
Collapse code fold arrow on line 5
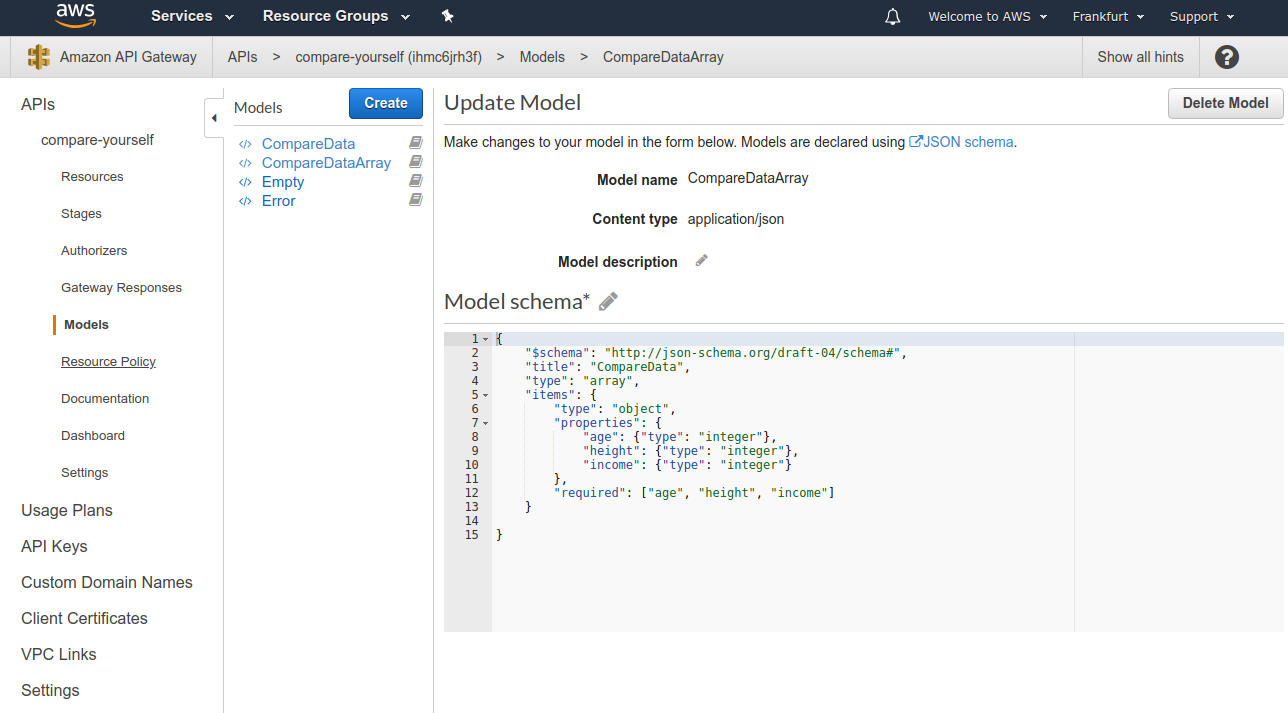[x=486, y=395]
